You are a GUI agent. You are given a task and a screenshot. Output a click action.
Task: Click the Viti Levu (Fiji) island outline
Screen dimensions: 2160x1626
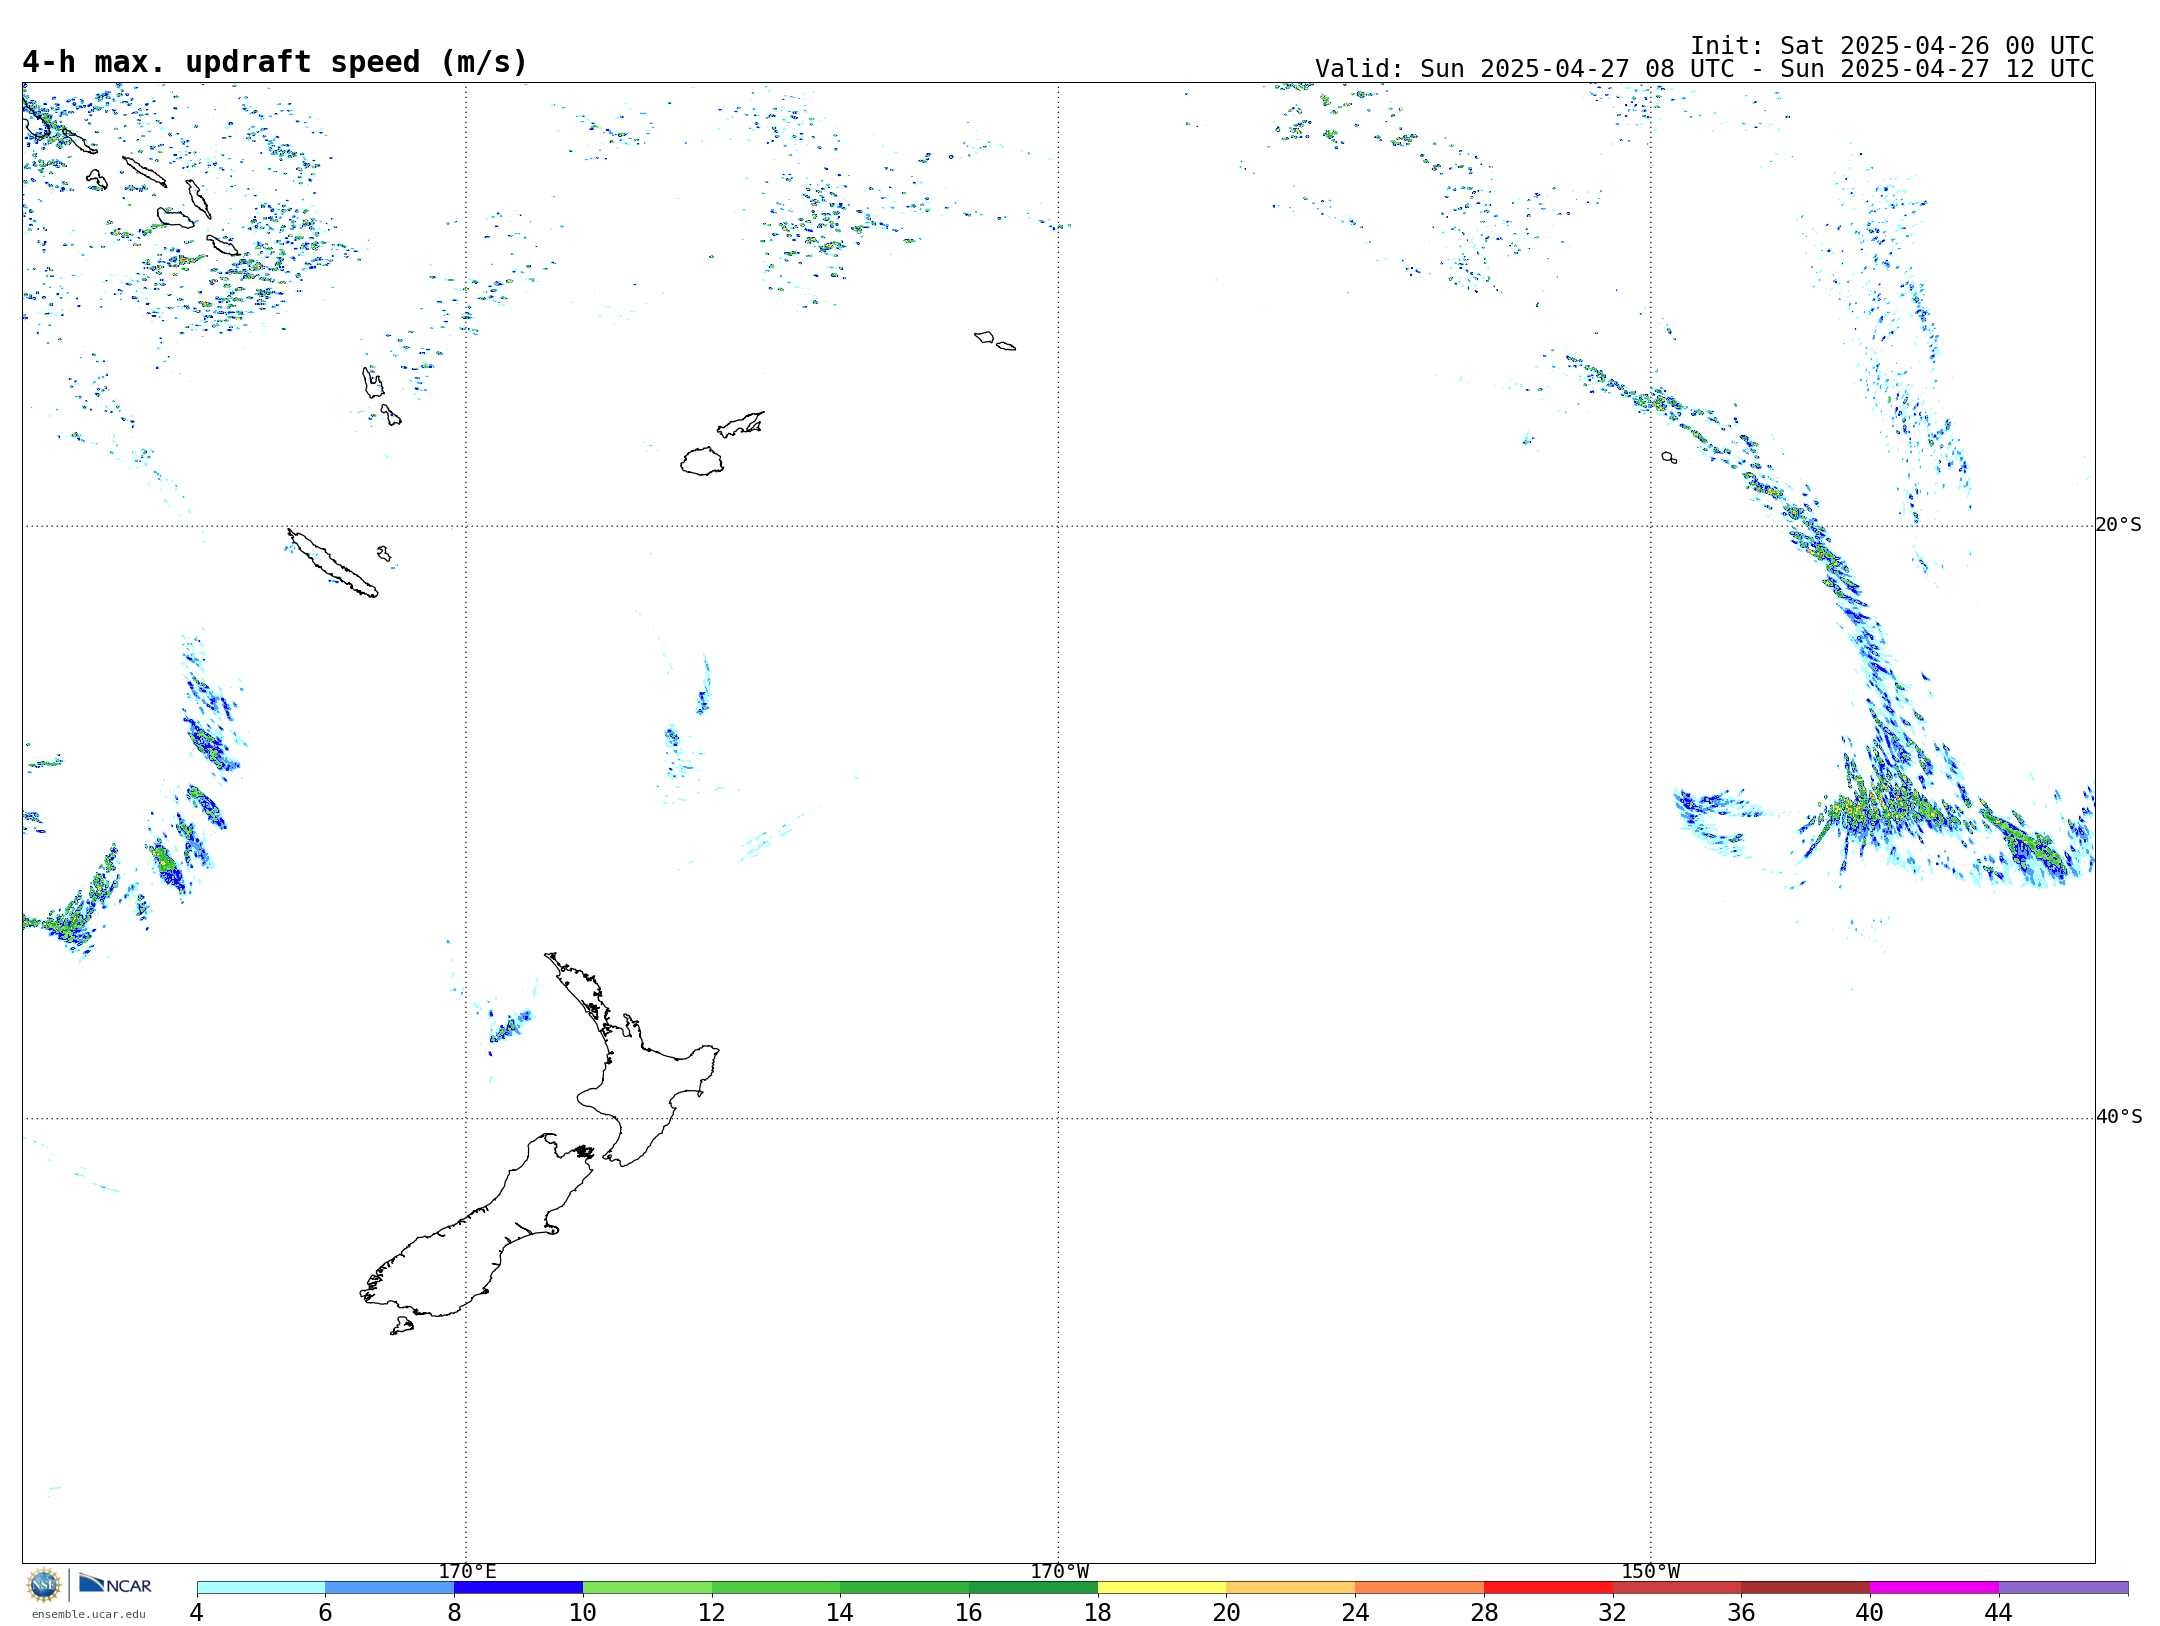(x=702, y=461)
